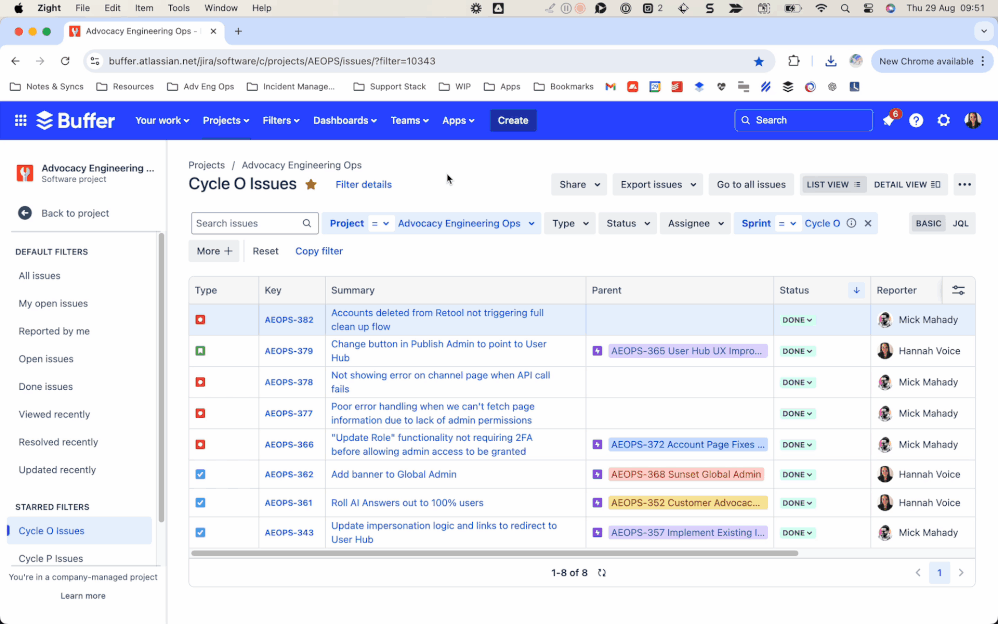This screenshot has width=998, height=624.
Task: Click the refresh icon beside 1-8 of 8
Action: tap(601, 573)
